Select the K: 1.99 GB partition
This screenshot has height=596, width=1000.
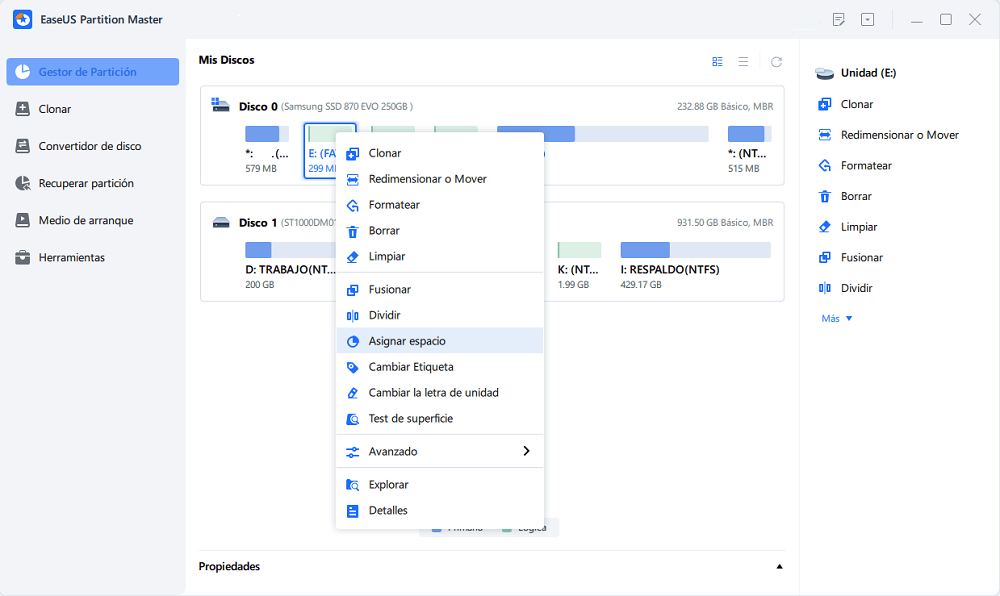(x=578, y=266)
